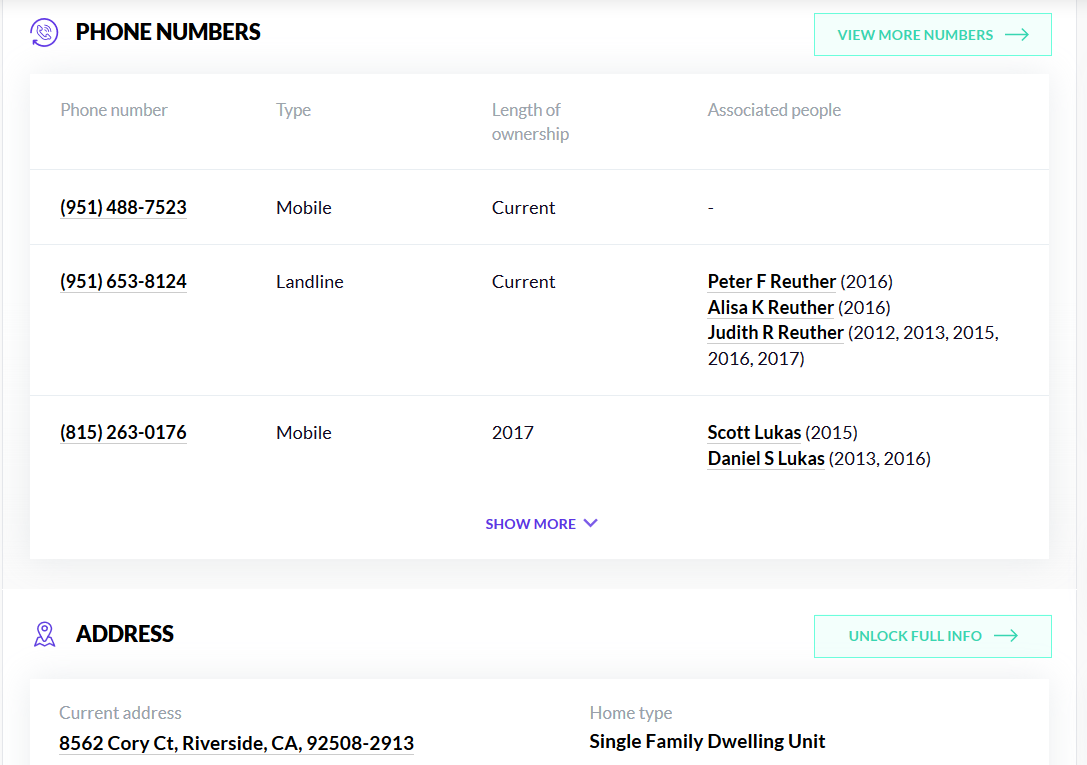Click the circled phone icon beside PHONE NUMBERS heading
This screenshot has height=765, width=1087.
44,32
